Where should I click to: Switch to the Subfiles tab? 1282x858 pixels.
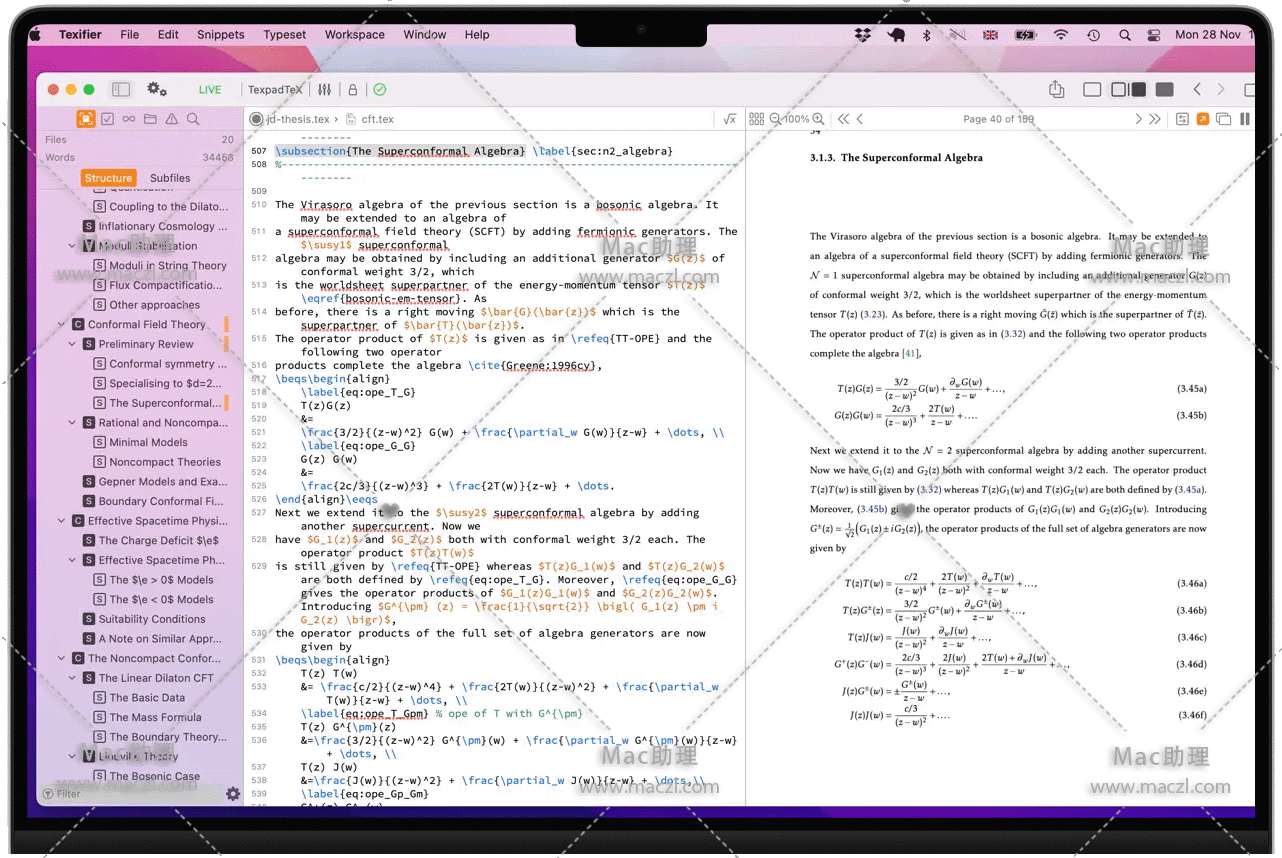point(170,178)
